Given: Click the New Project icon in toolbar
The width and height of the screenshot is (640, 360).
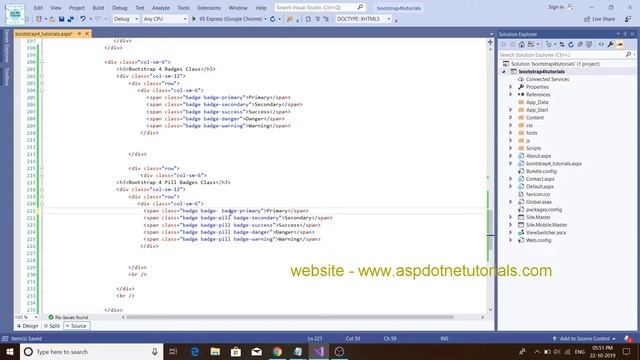Looking at the screenshot, I should [39, 19].
